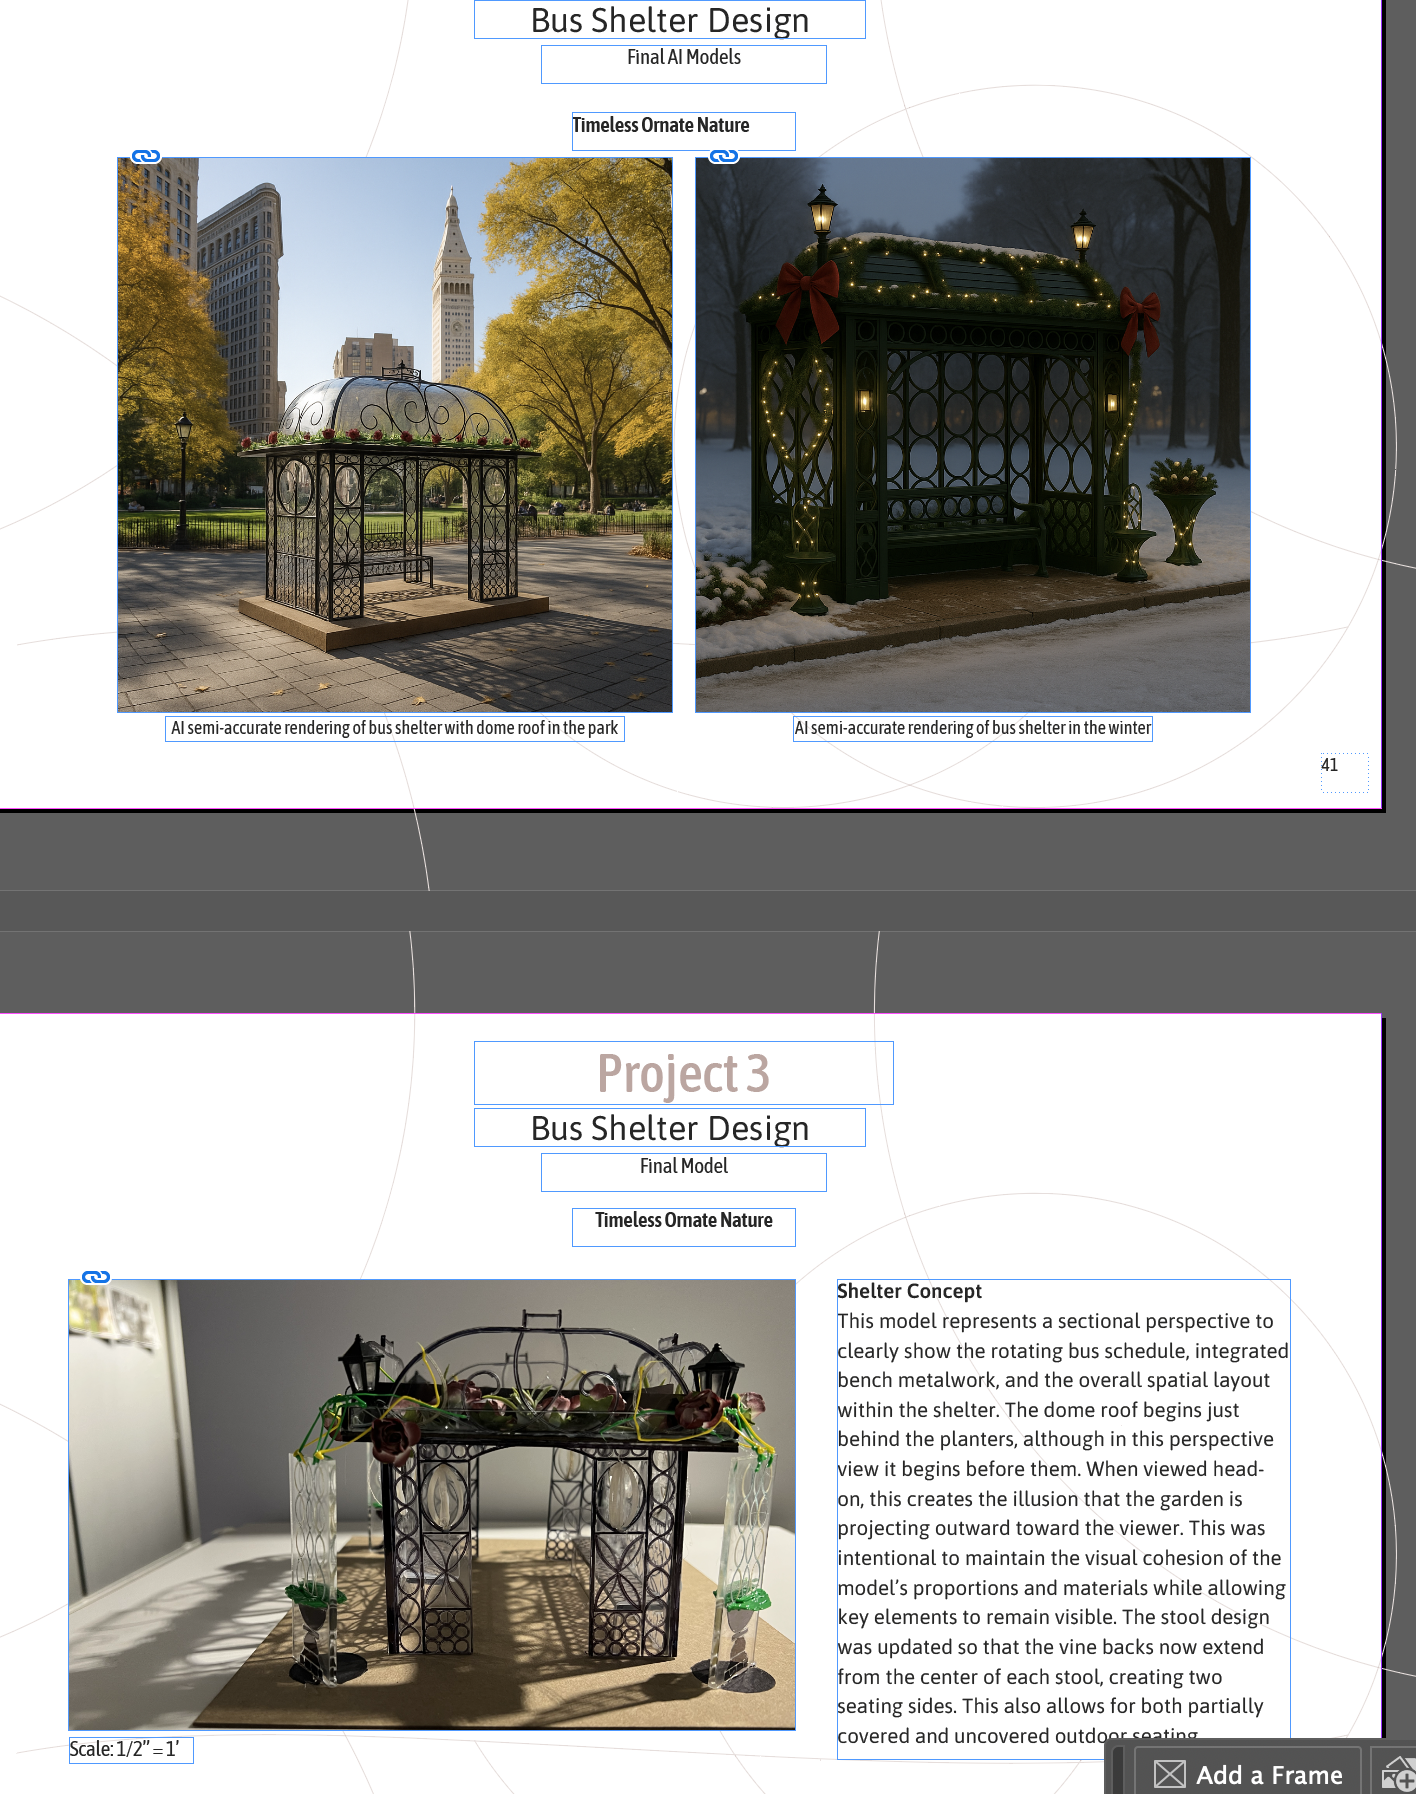Click the Add a Frame button
The height and width of the screenshot is (1794, 1416).
tap(1248, 1774)
